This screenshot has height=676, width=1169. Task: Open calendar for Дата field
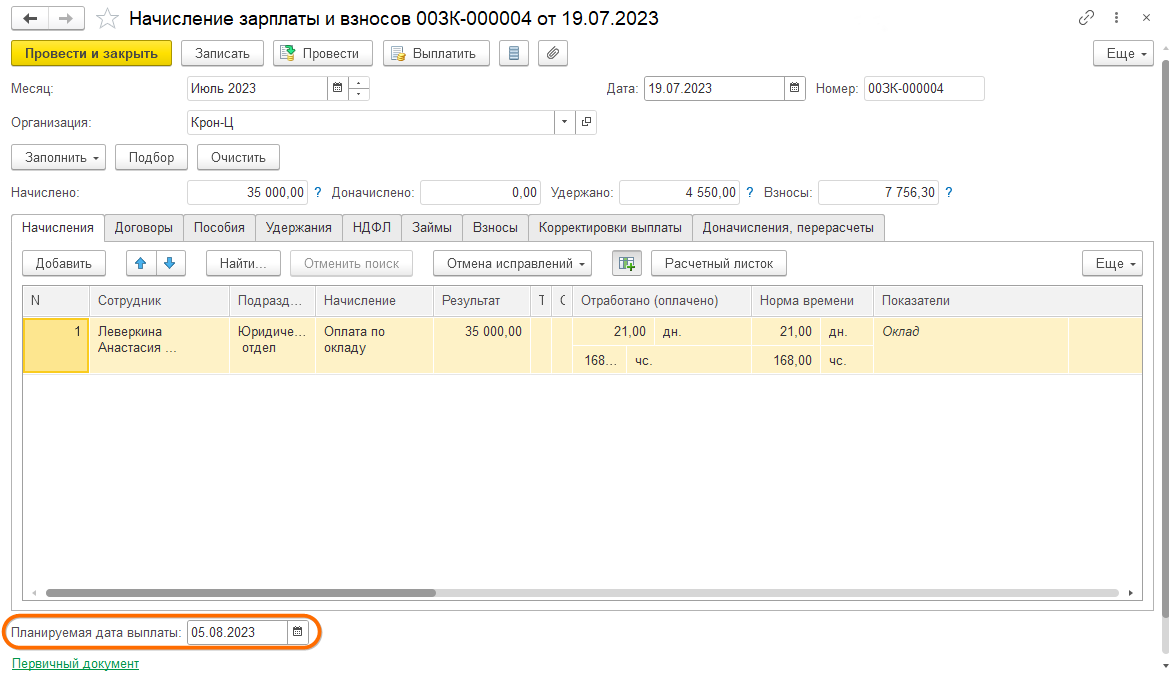(795, 88)
